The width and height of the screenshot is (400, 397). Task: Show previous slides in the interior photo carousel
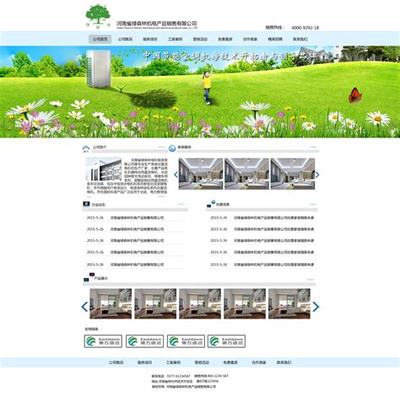[x=176, y=174]
